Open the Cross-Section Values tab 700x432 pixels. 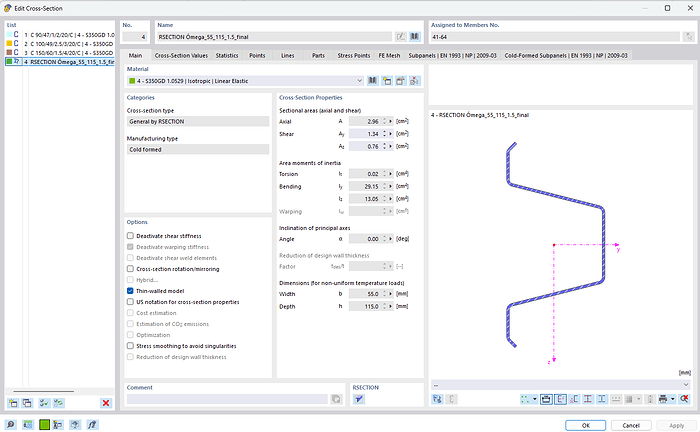[181, 55]
